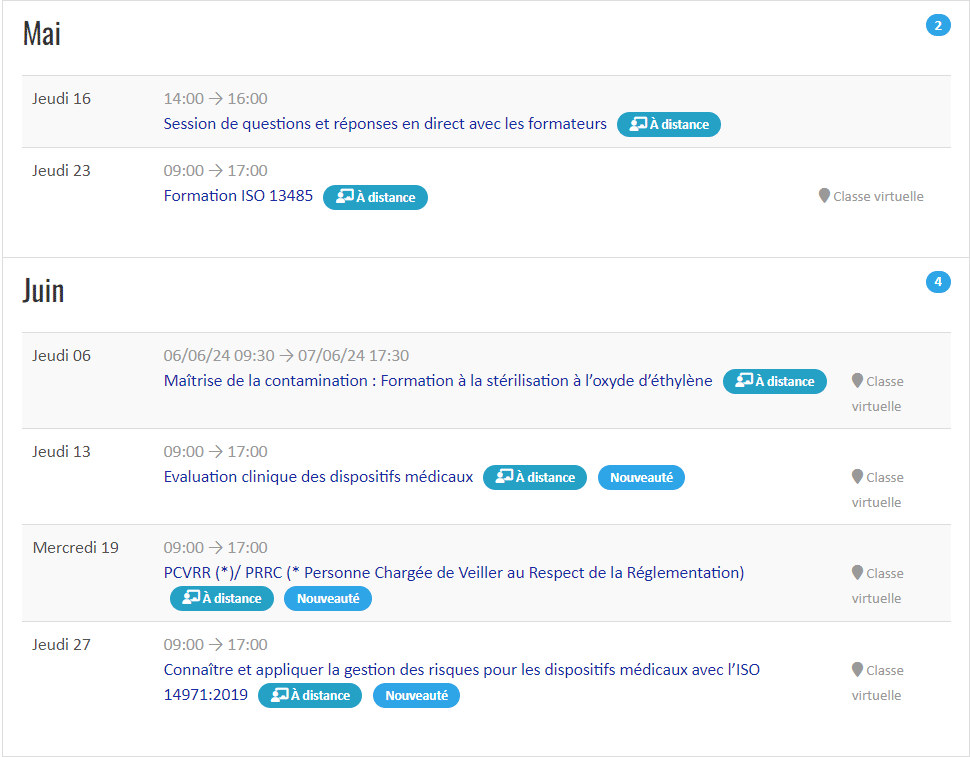The height and width of the screenshot is (757, 970).
Task: Open the ISO 14971:2019 risk management link
Action: 461,670
